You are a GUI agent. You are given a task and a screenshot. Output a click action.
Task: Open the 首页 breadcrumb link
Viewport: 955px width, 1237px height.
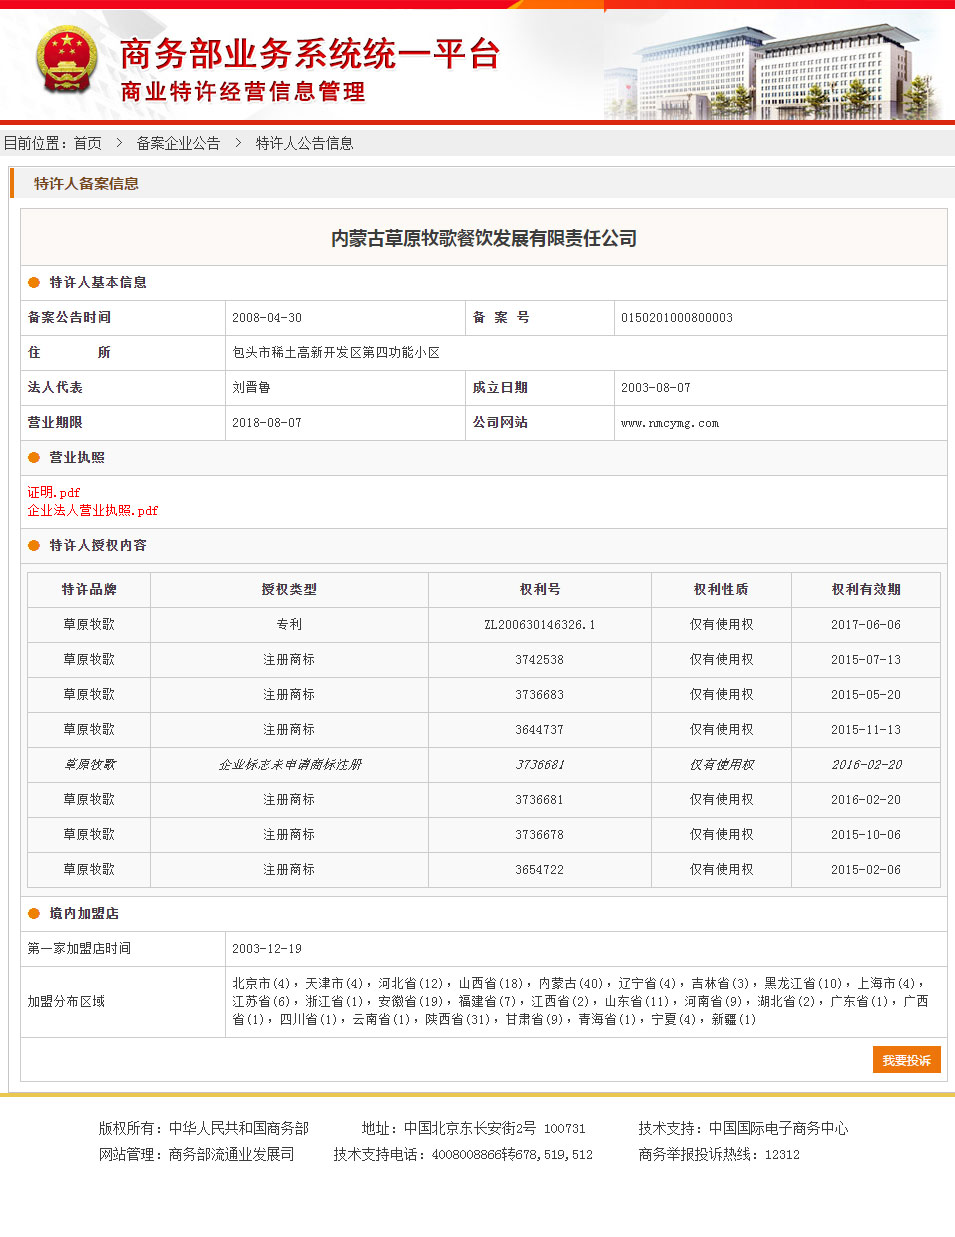(88, 143)
